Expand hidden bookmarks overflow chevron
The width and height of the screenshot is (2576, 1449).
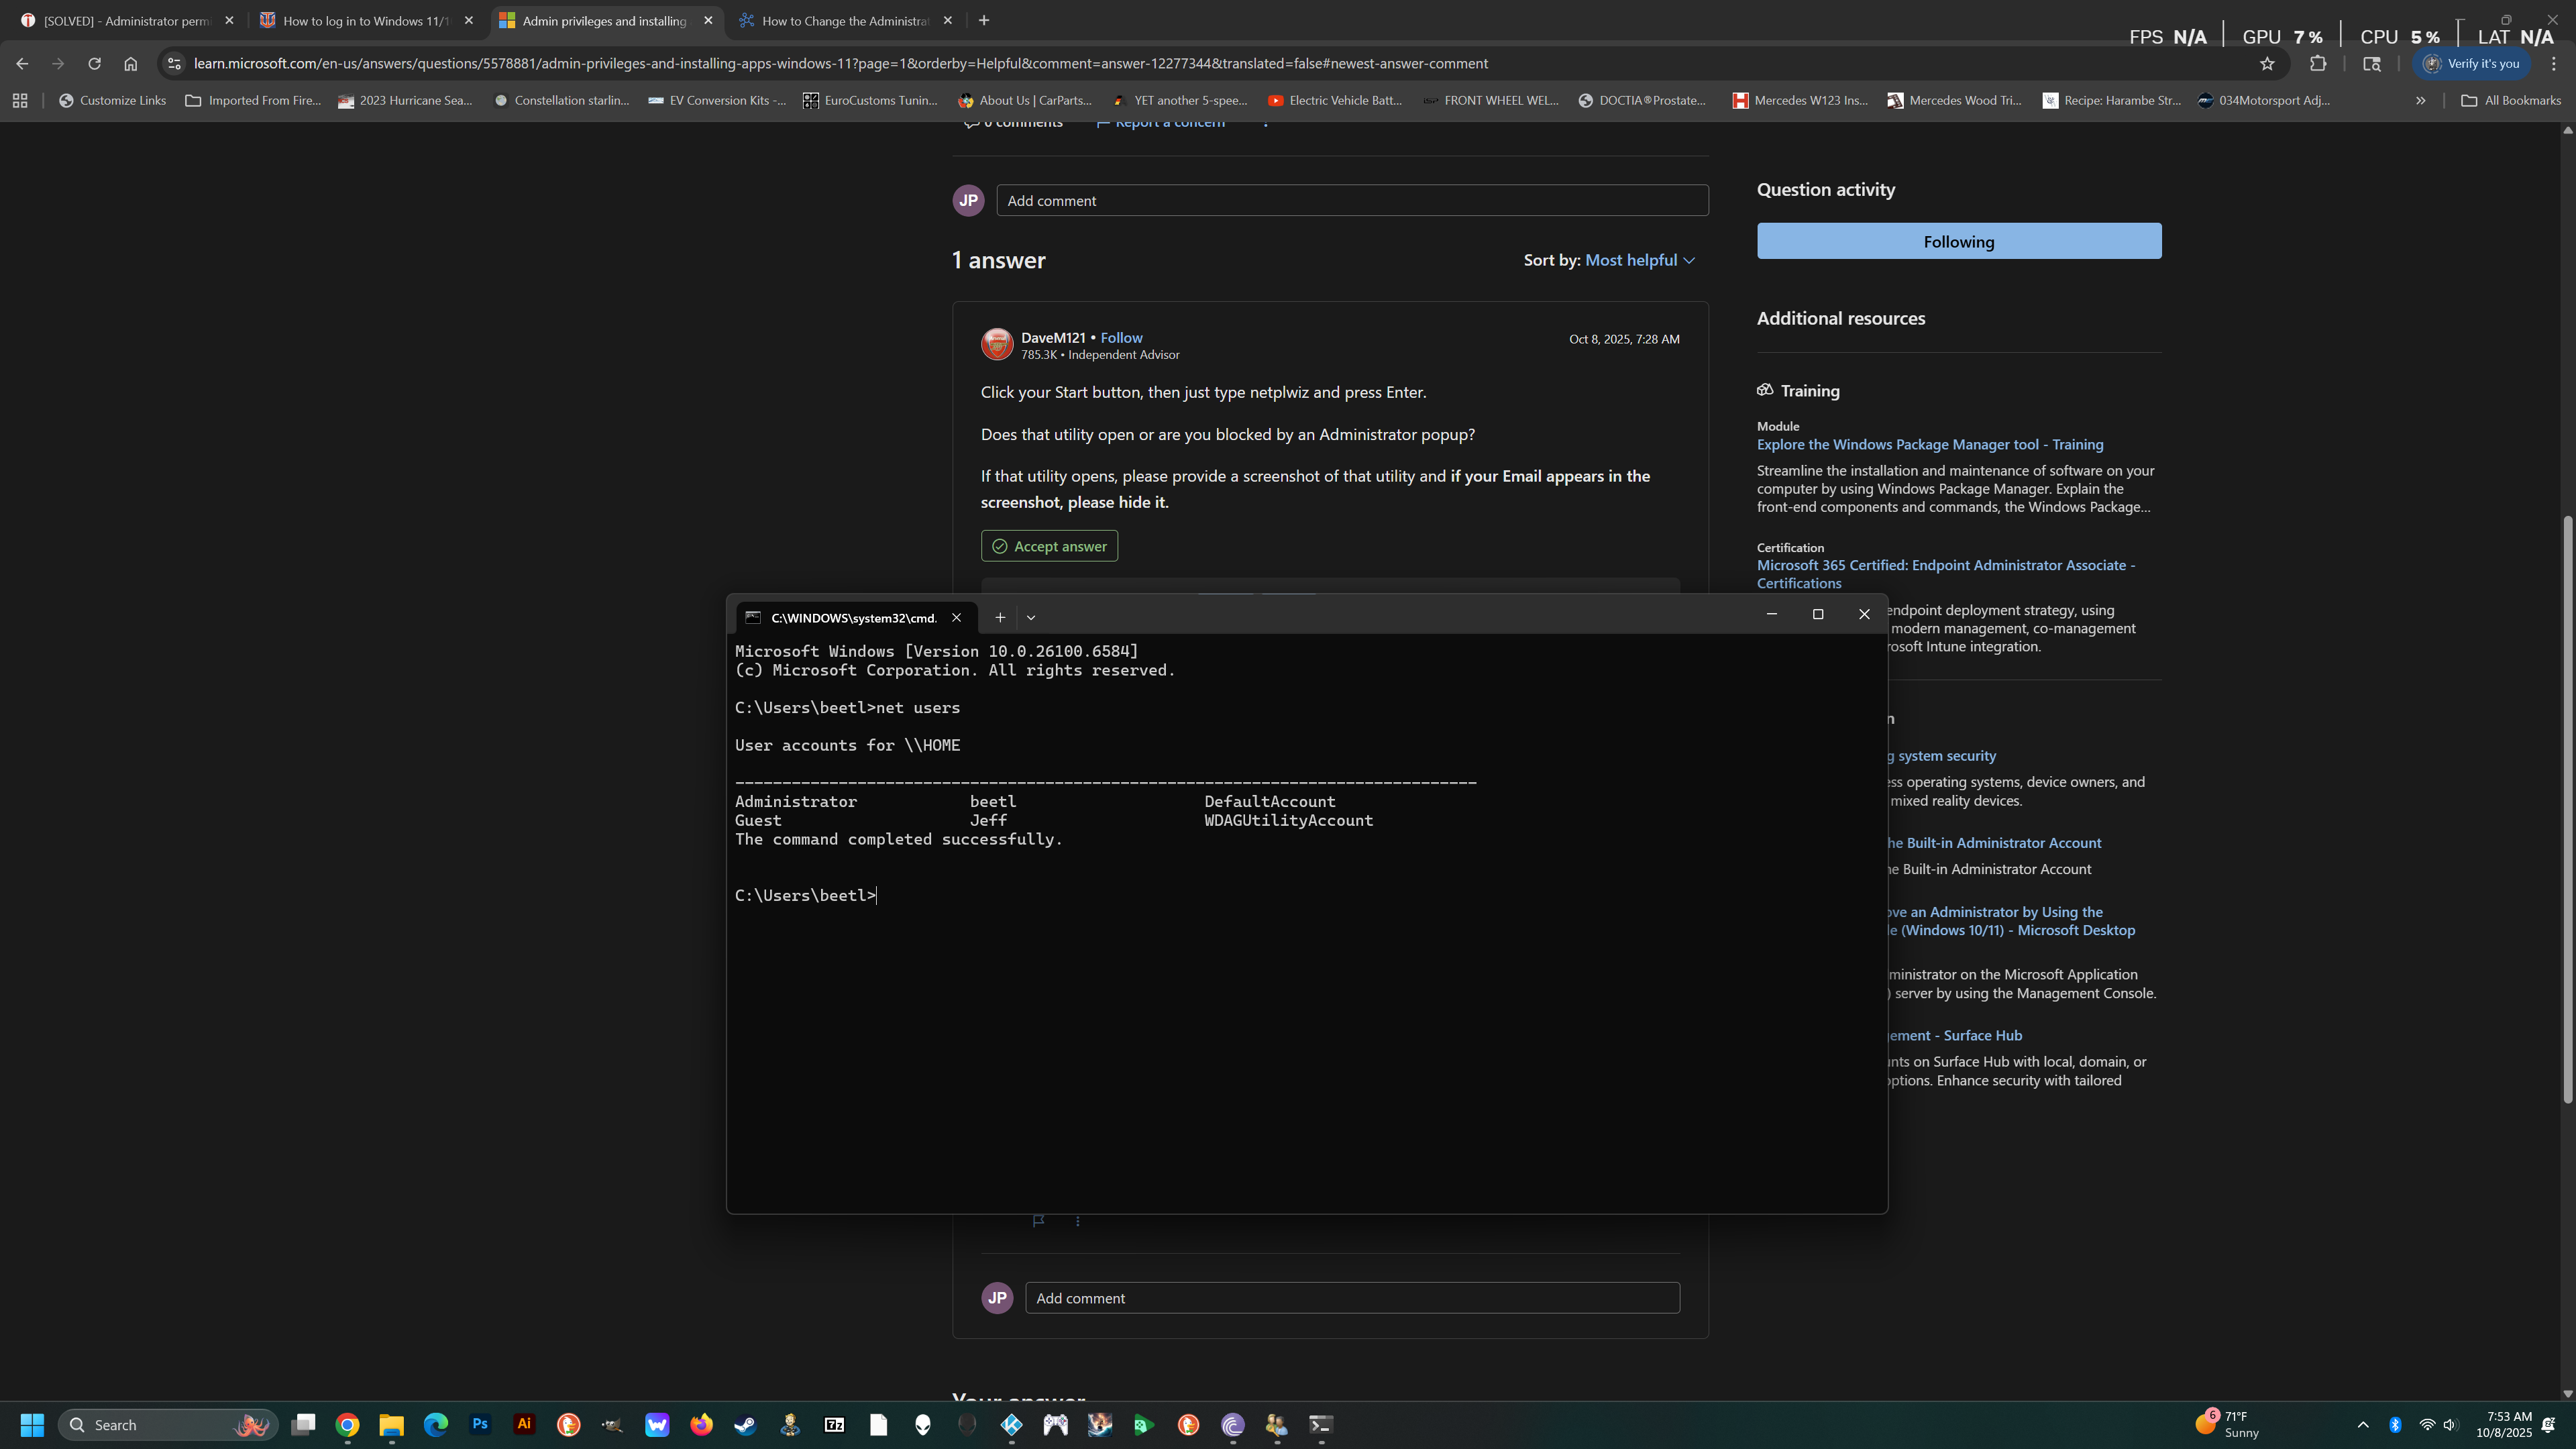pos(2420,100)
